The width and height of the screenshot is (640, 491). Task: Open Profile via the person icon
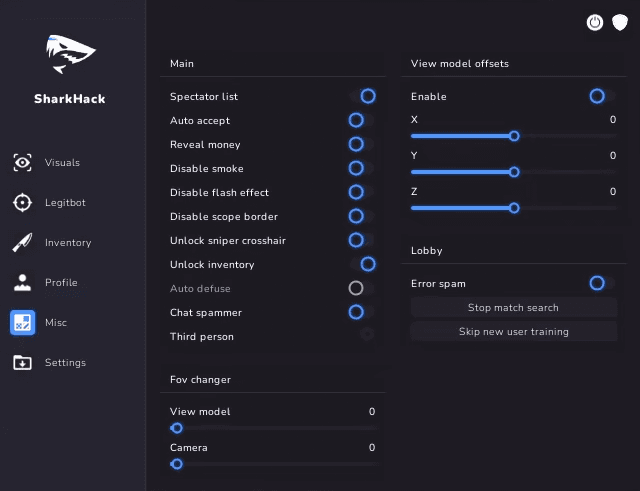22,282
